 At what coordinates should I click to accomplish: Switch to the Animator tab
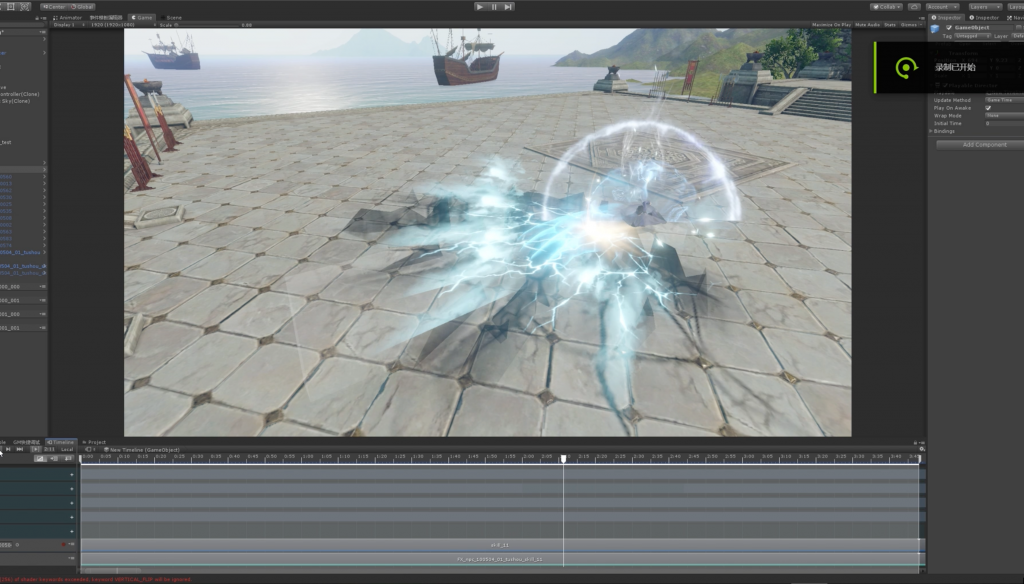pyautogui.click(x=67, y=18)
